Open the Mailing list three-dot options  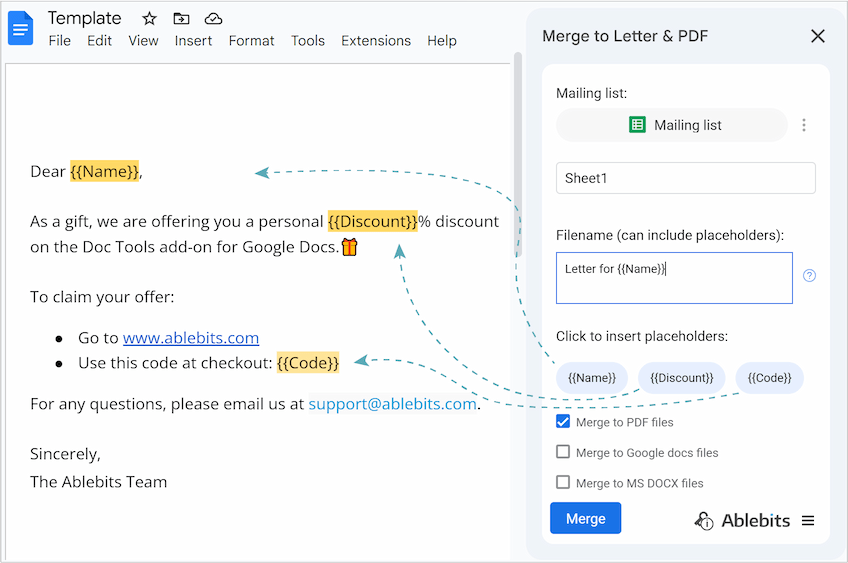tap(804, 125)
